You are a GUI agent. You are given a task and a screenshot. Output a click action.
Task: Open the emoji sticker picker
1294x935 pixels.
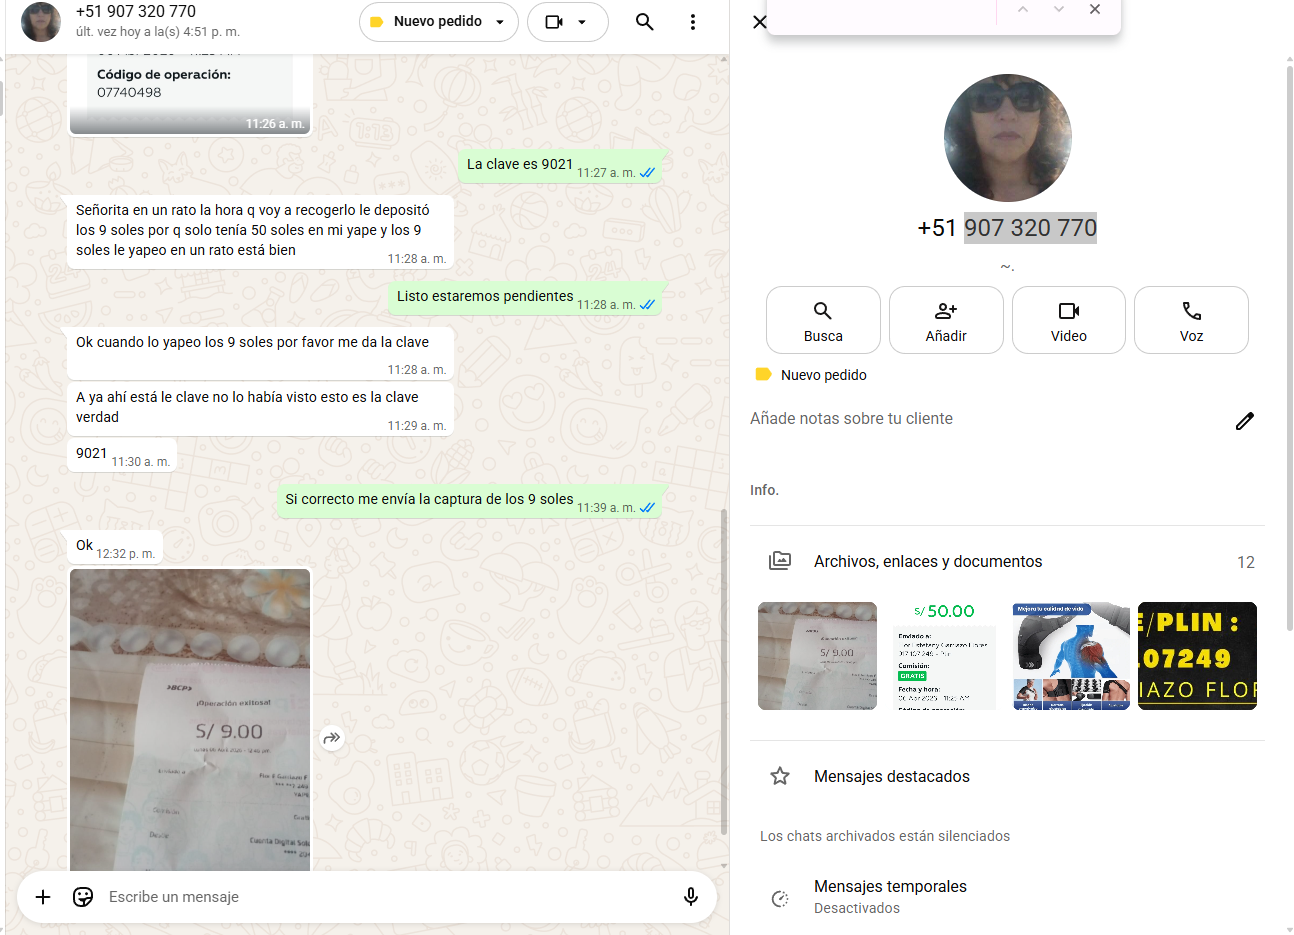tap(83, 897)
